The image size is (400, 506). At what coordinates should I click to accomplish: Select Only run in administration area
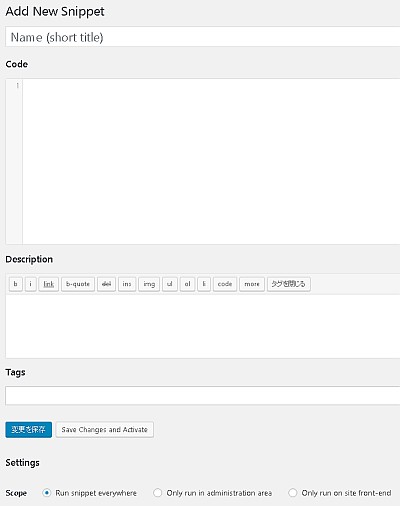[x=157, y=493]
